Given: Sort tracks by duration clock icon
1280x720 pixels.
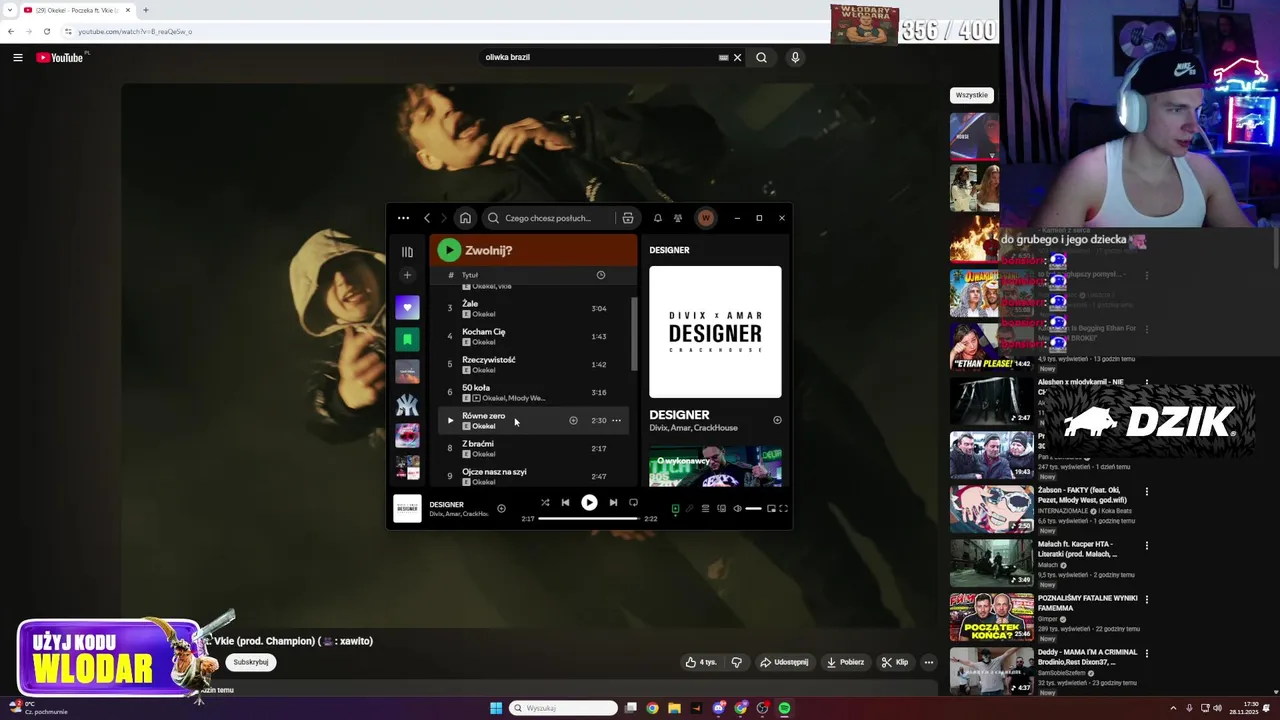Looking at the screenshot, I should pos(601,275).
